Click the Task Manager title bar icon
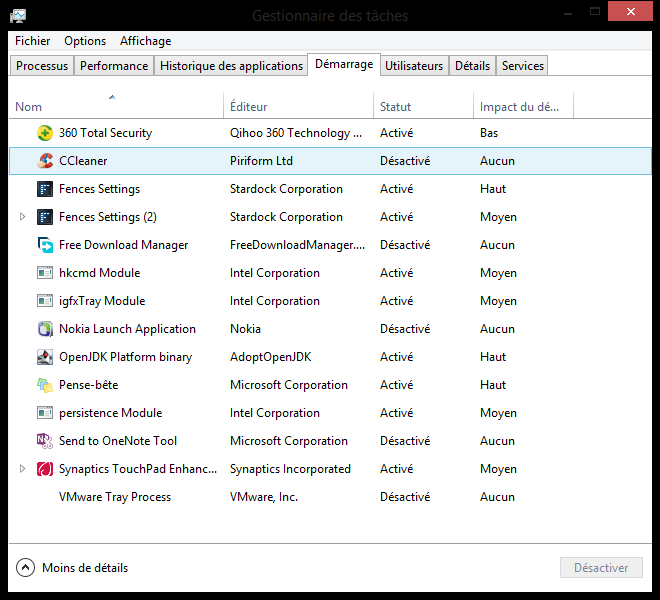Screen dimensions: 660x600 click(18, 16)
